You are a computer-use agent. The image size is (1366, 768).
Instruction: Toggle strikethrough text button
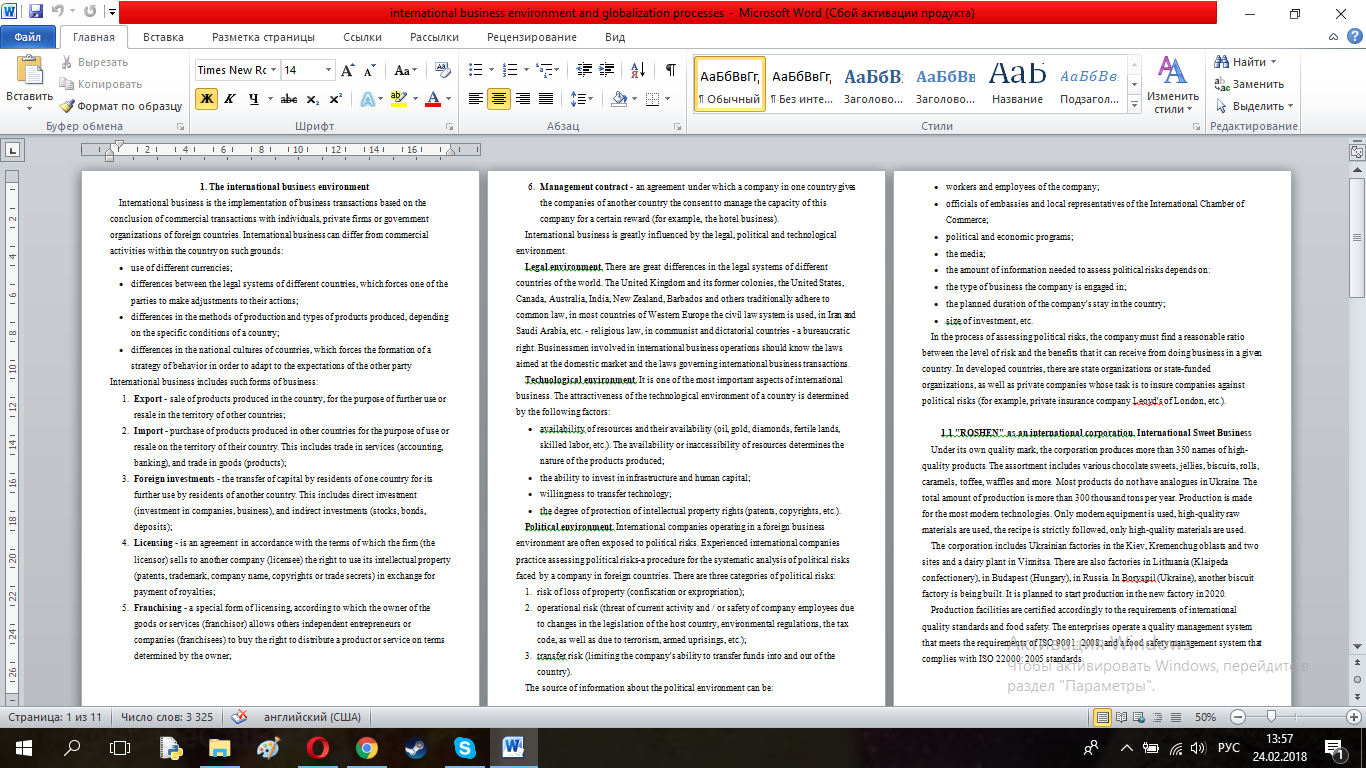[289, 98]
